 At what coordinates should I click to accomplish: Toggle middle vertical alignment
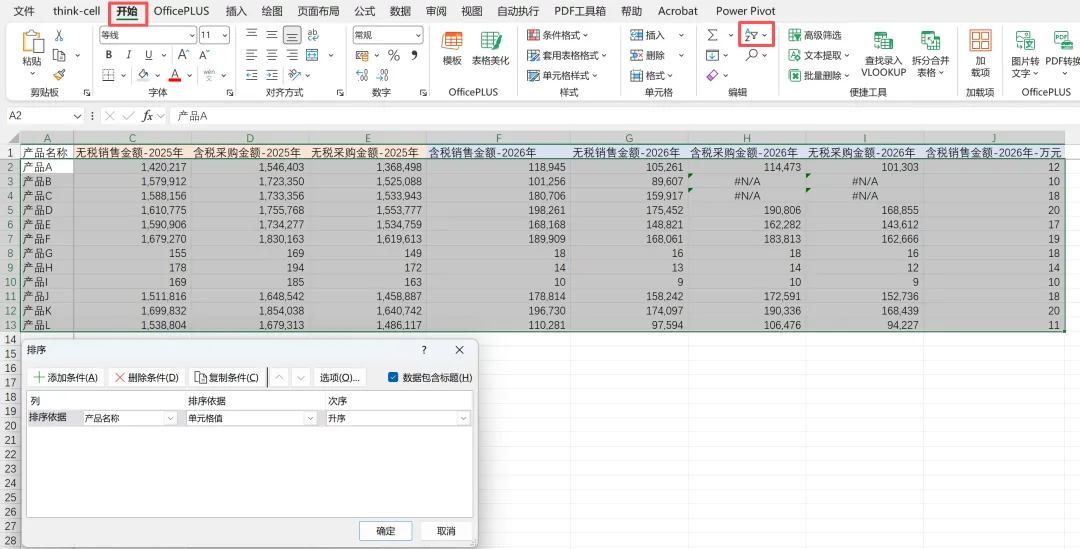click(x=272, y=35)
